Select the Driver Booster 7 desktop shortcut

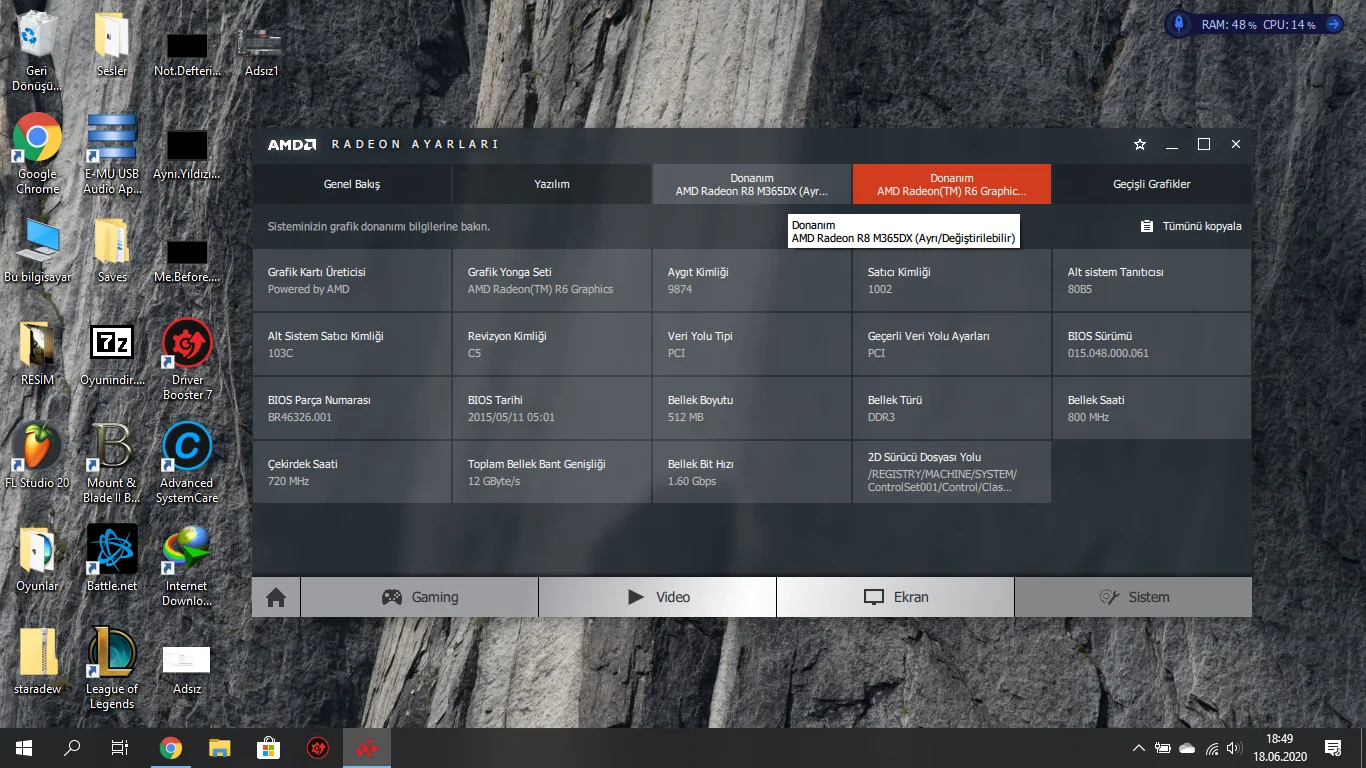click(187, 360)
